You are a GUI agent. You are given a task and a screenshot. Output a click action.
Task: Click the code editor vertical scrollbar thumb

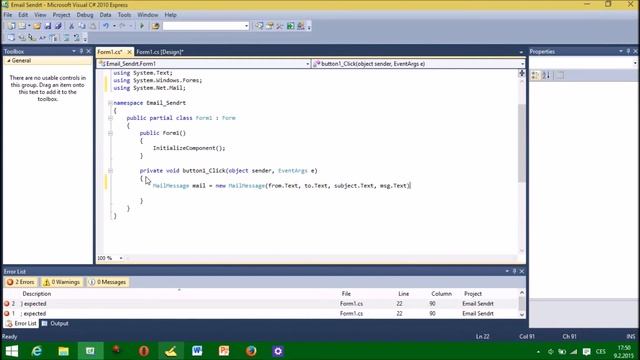(522, 143)
